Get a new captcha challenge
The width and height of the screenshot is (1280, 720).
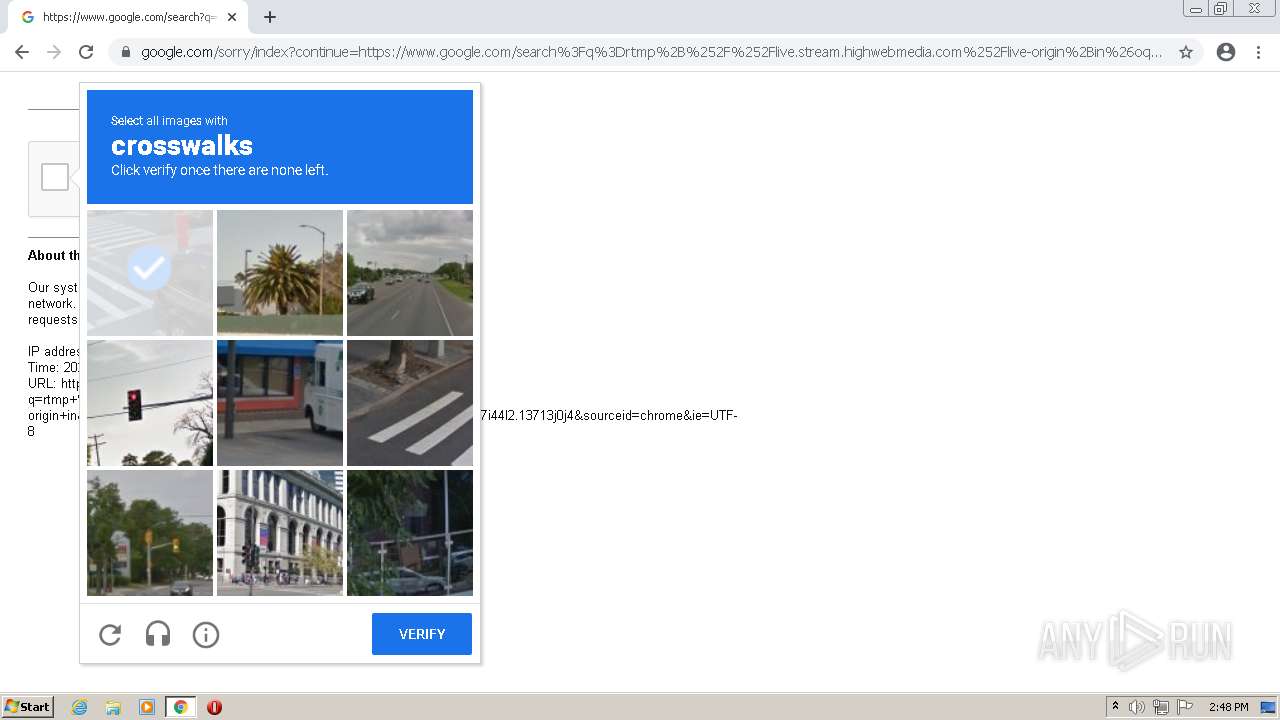pos(110,634)
